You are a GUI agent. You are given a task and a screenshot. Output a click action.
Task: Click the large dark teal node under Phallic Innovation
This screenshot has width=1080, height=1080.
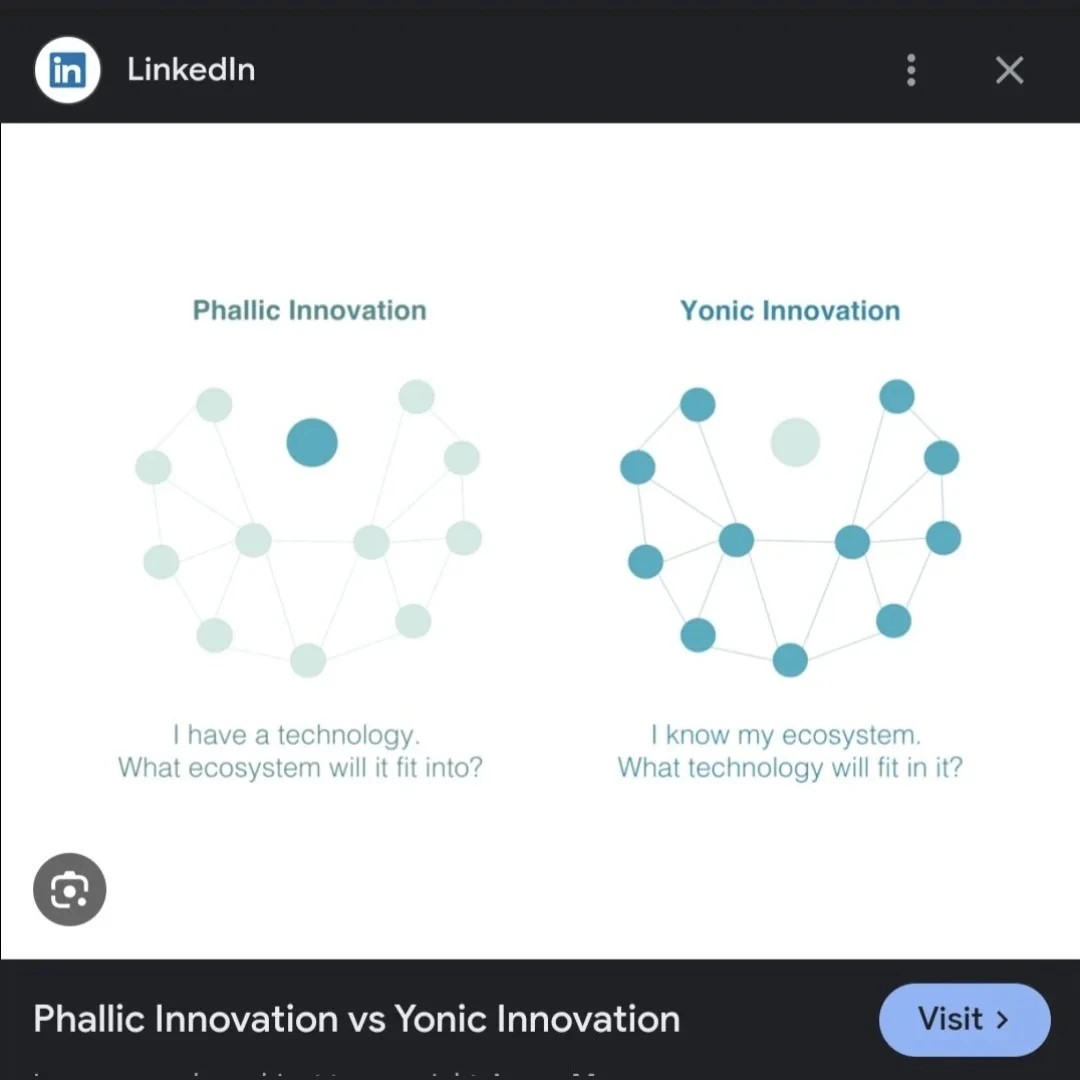pos(312,443)
